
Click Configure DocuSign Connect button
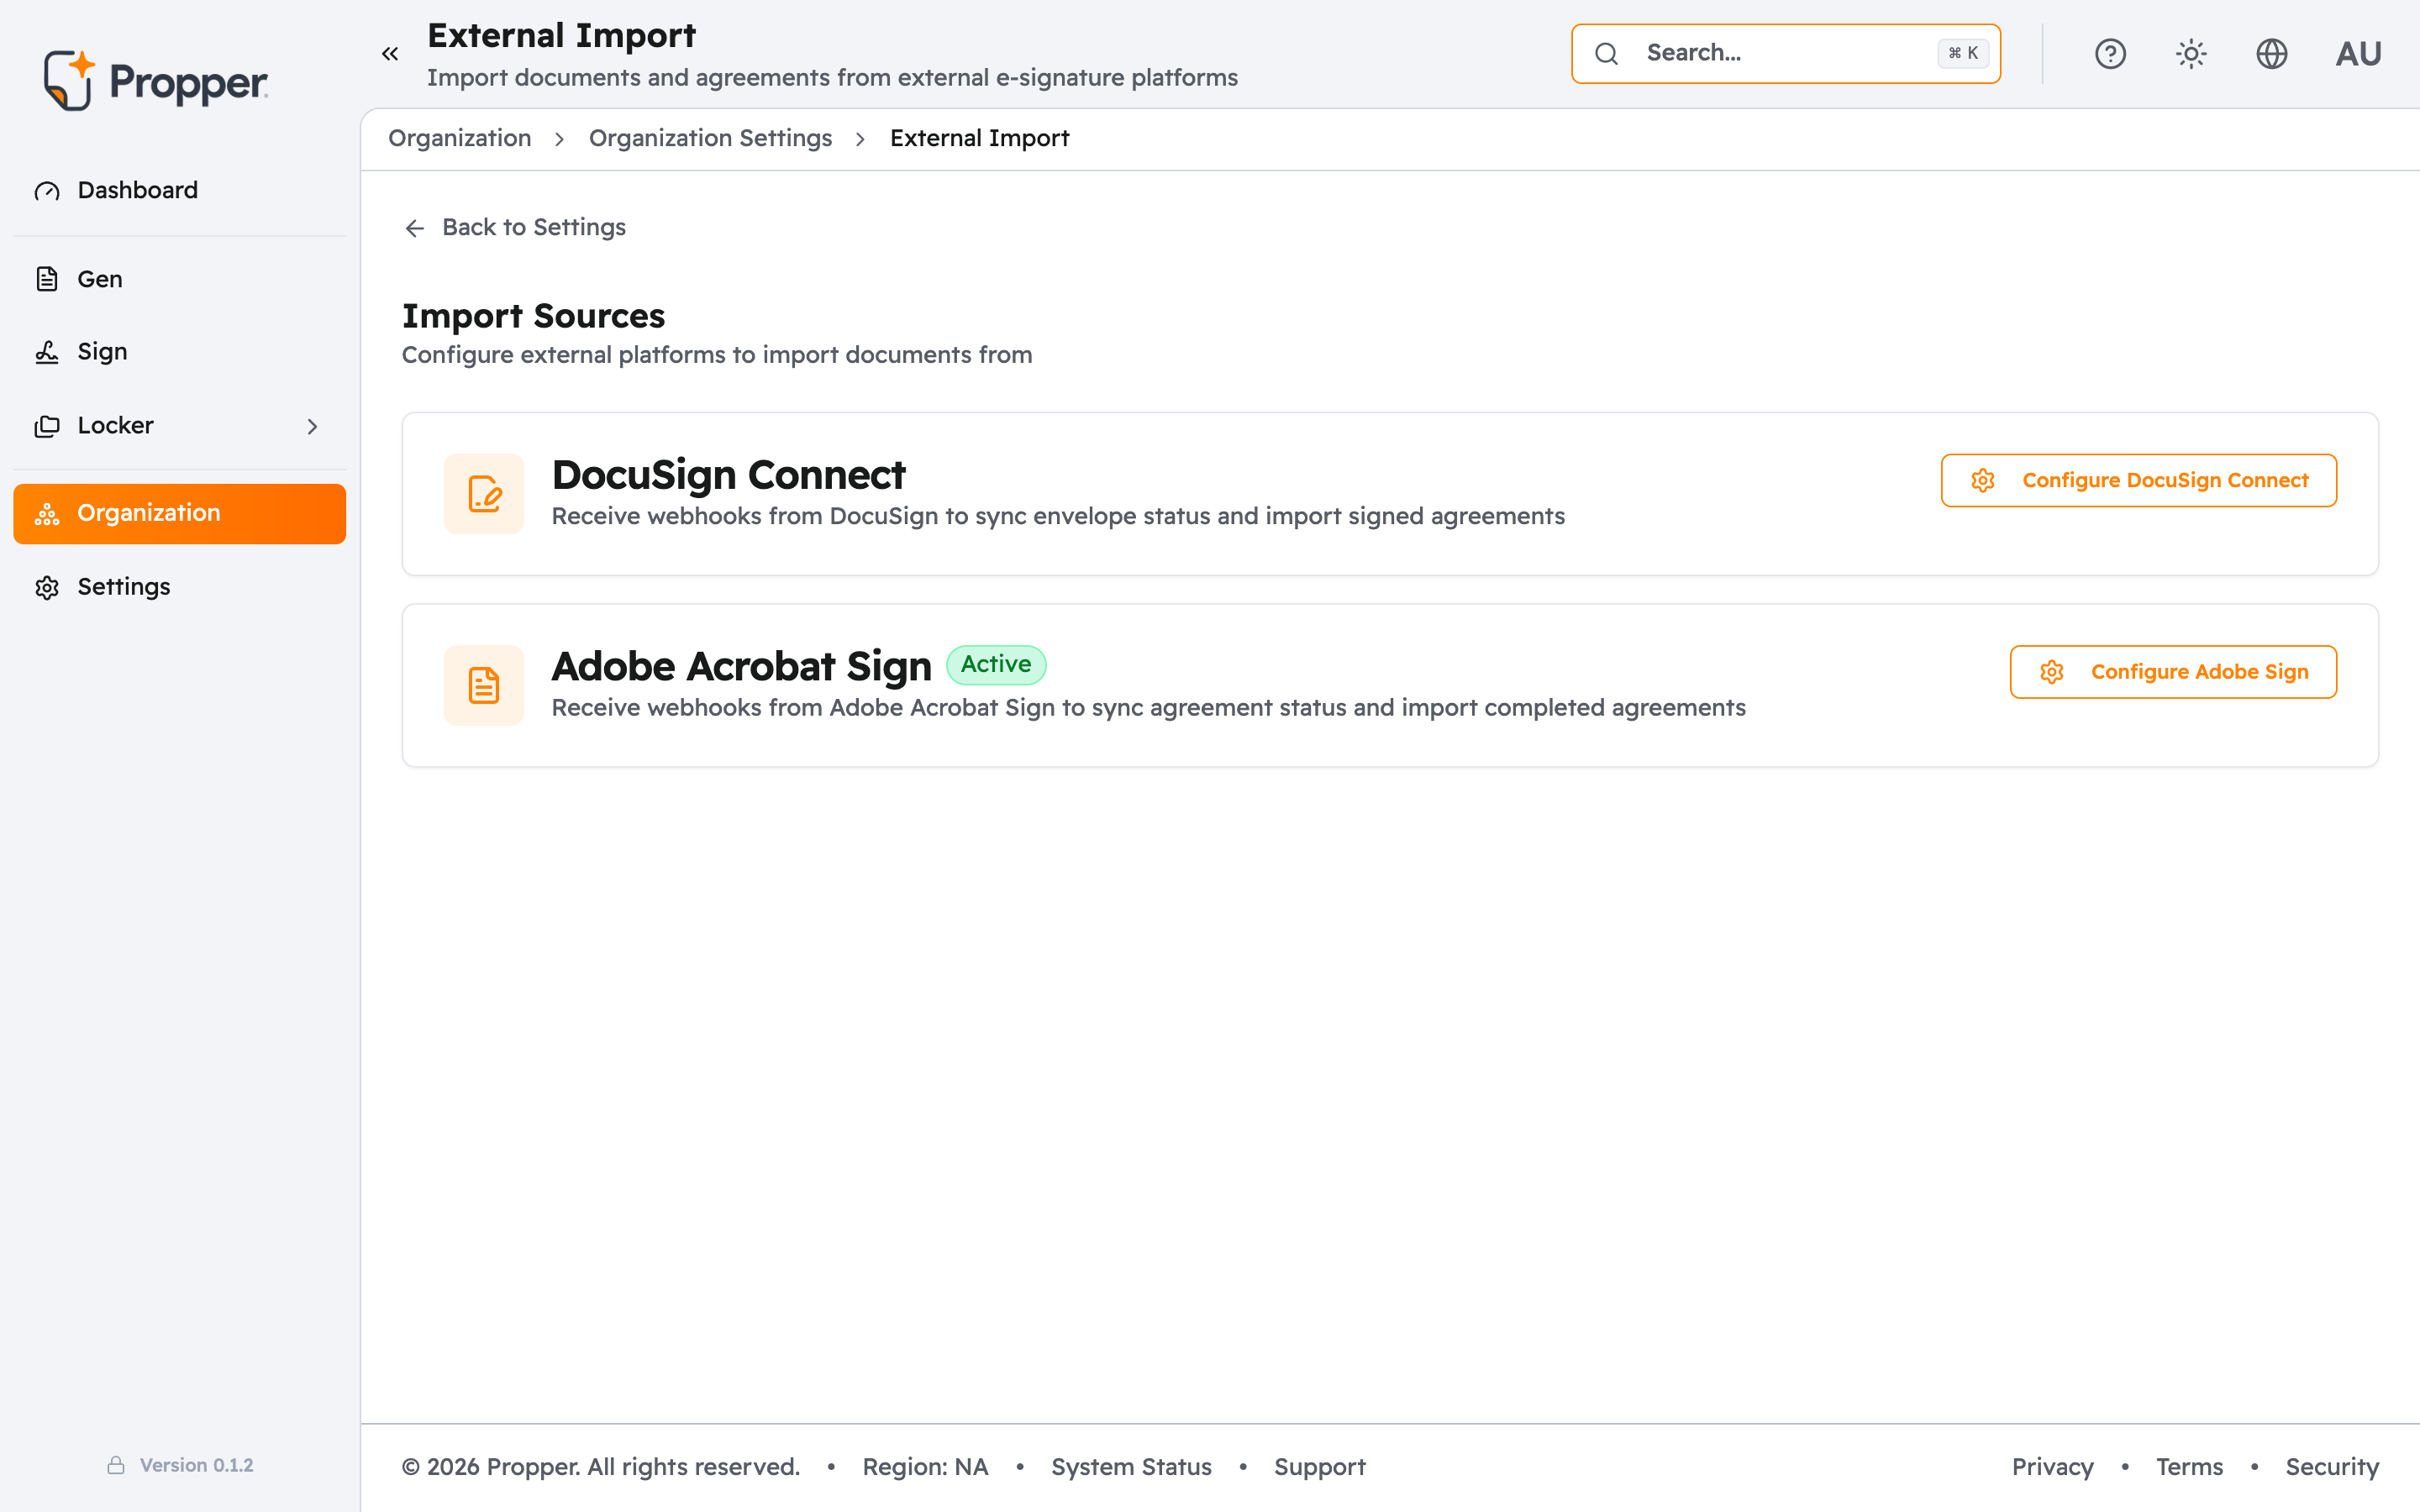coord(2139,480)
